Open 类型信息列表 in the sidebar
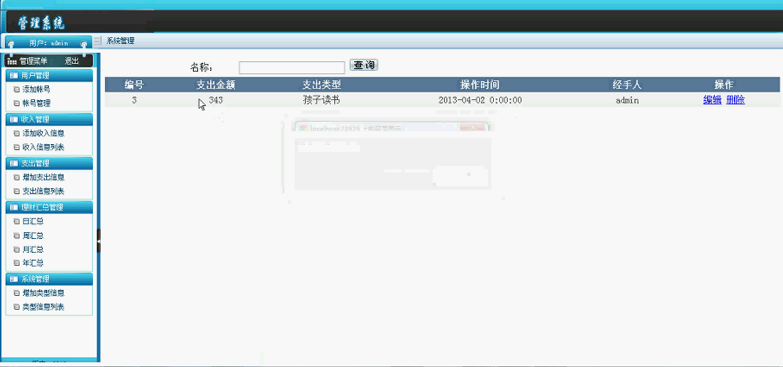Image resolution: width=783 pixels, height=367 pixels. [43, 307]
